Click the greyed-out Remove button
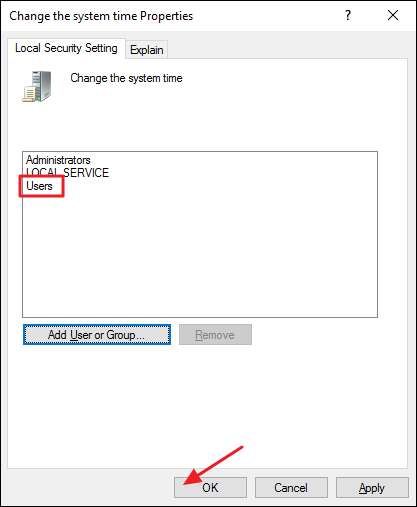This screenshot has height=507, width=417. point(215,335)
